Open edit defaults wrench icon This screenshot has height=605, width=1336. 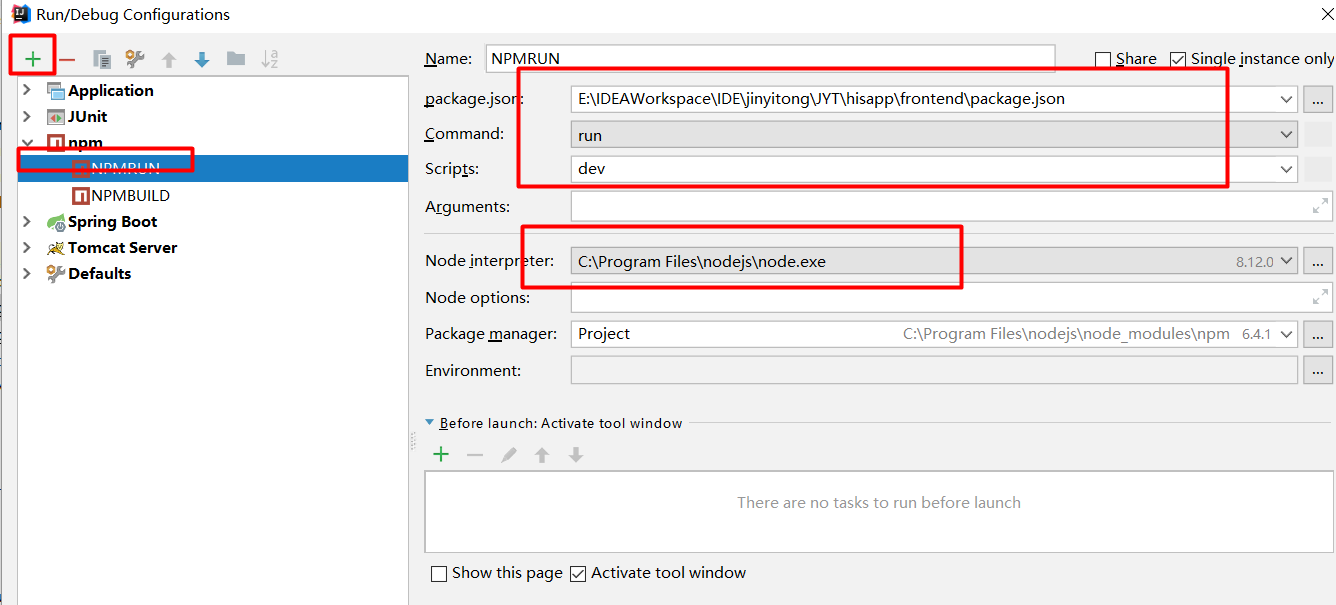pyautogui.click(x=135, y=59)
